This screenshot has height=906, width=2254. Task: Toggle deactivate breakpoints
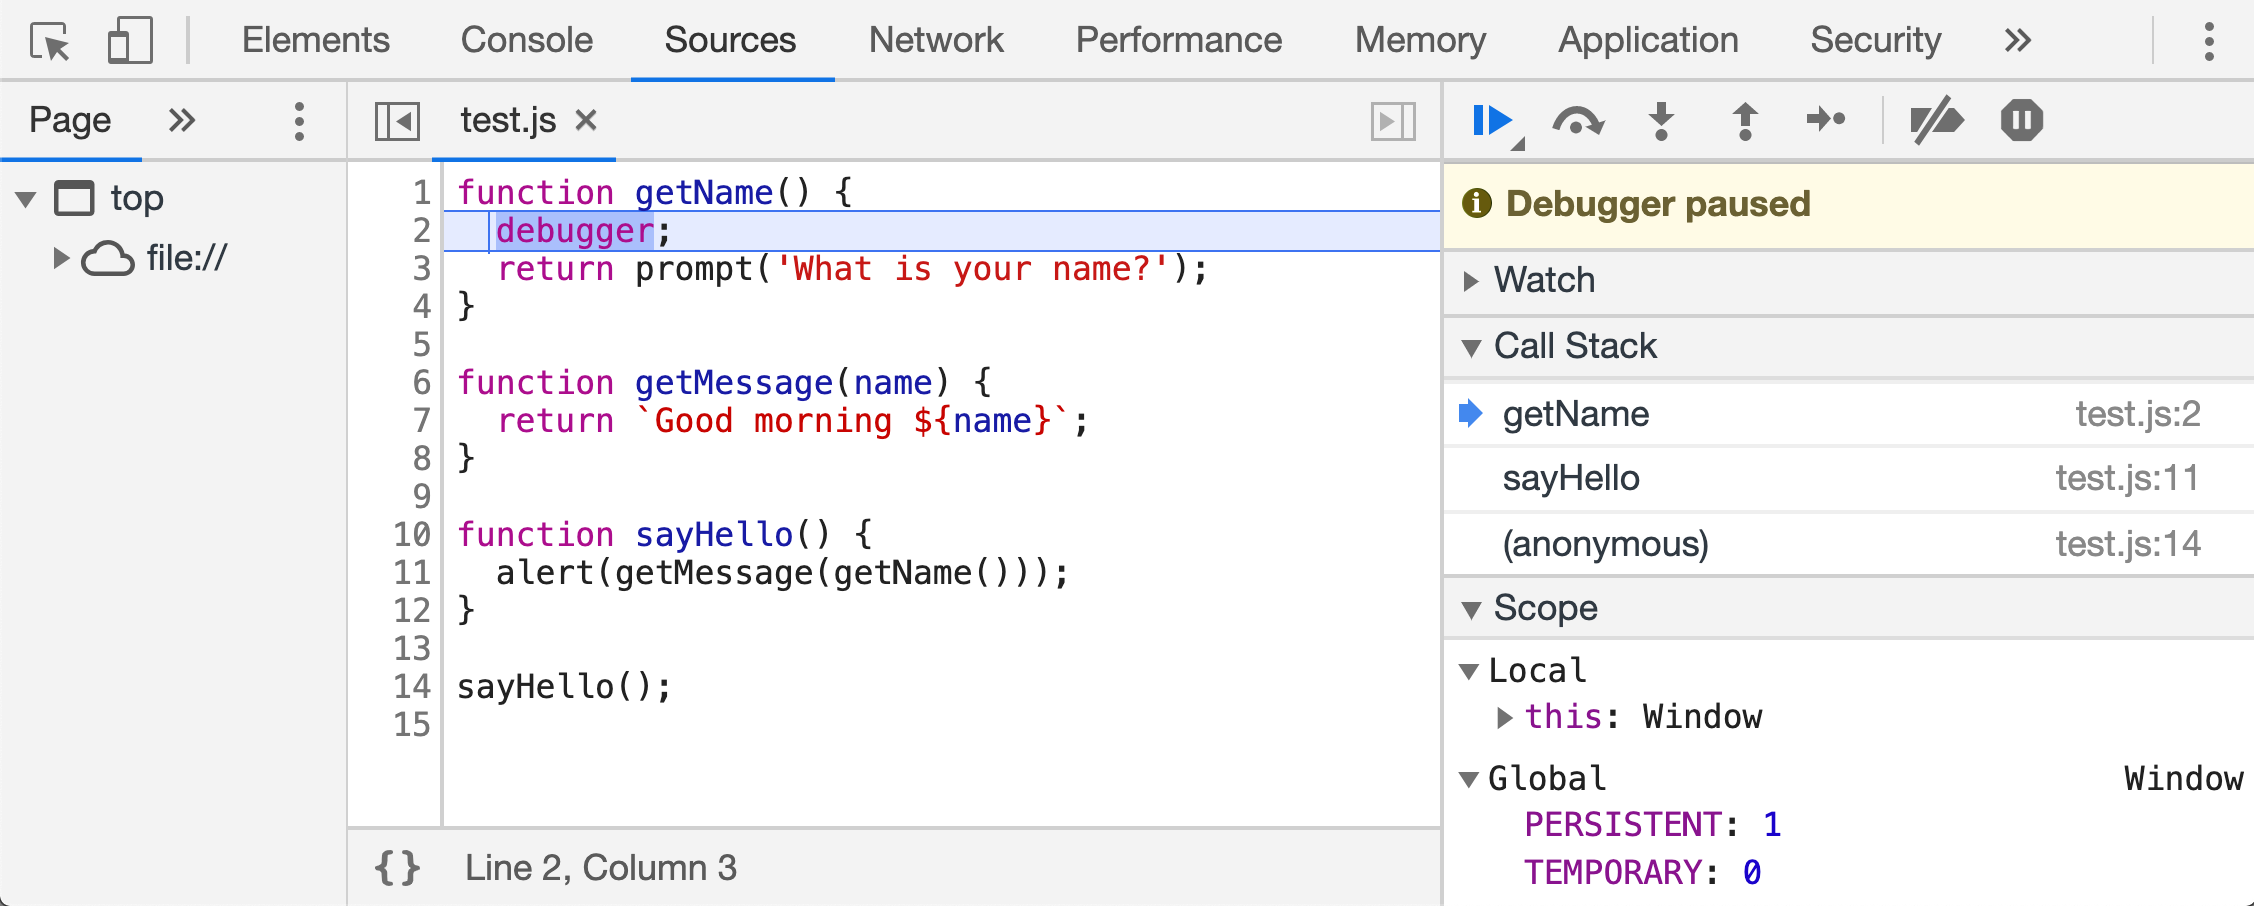tap(1936, 121)
